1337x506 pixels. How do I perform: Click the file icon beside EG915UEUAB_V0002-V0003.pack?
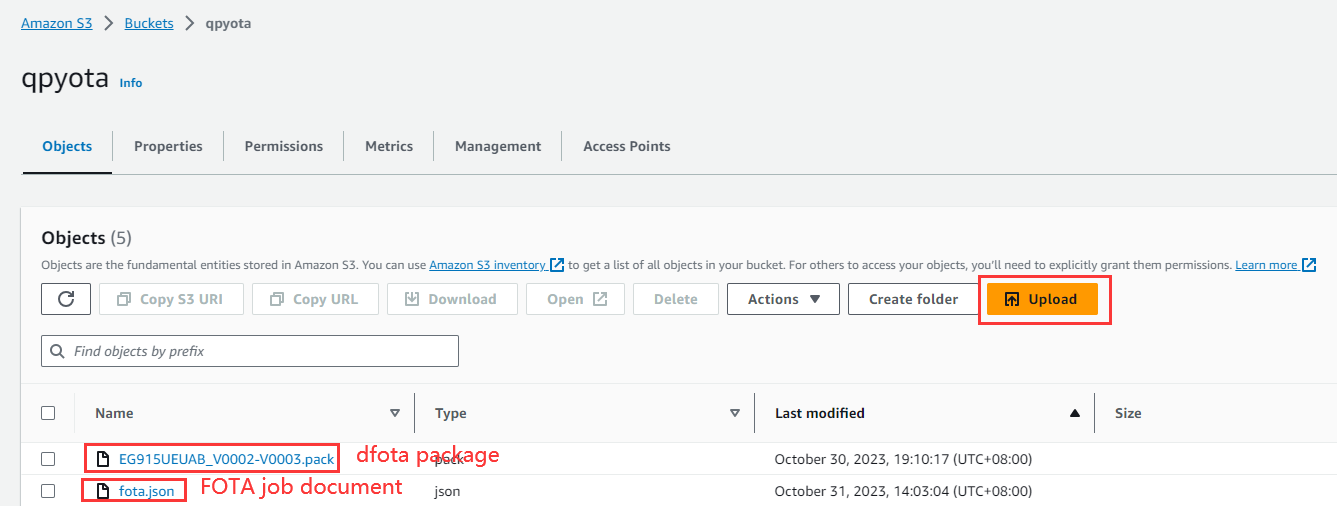pyautogui.click(x=103, y=459)
